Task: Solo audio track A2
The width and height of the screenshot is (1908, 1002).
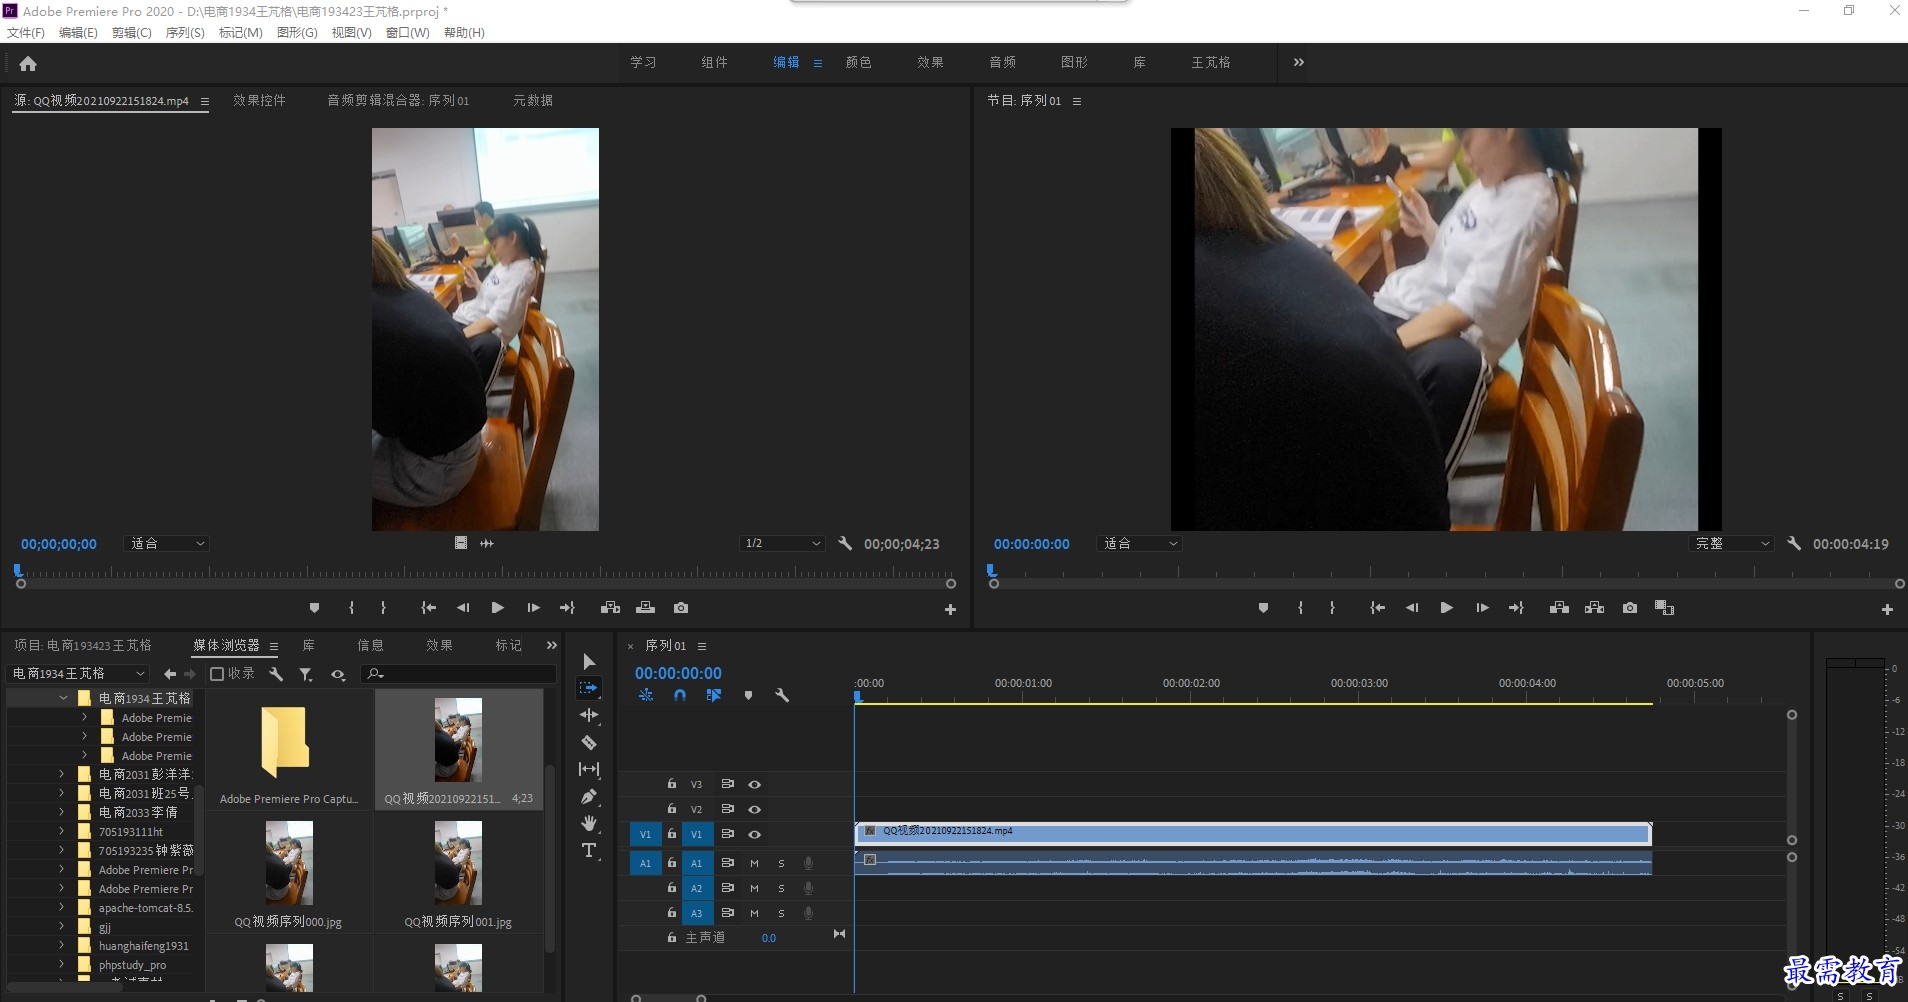Action: (x=781, y=888)
